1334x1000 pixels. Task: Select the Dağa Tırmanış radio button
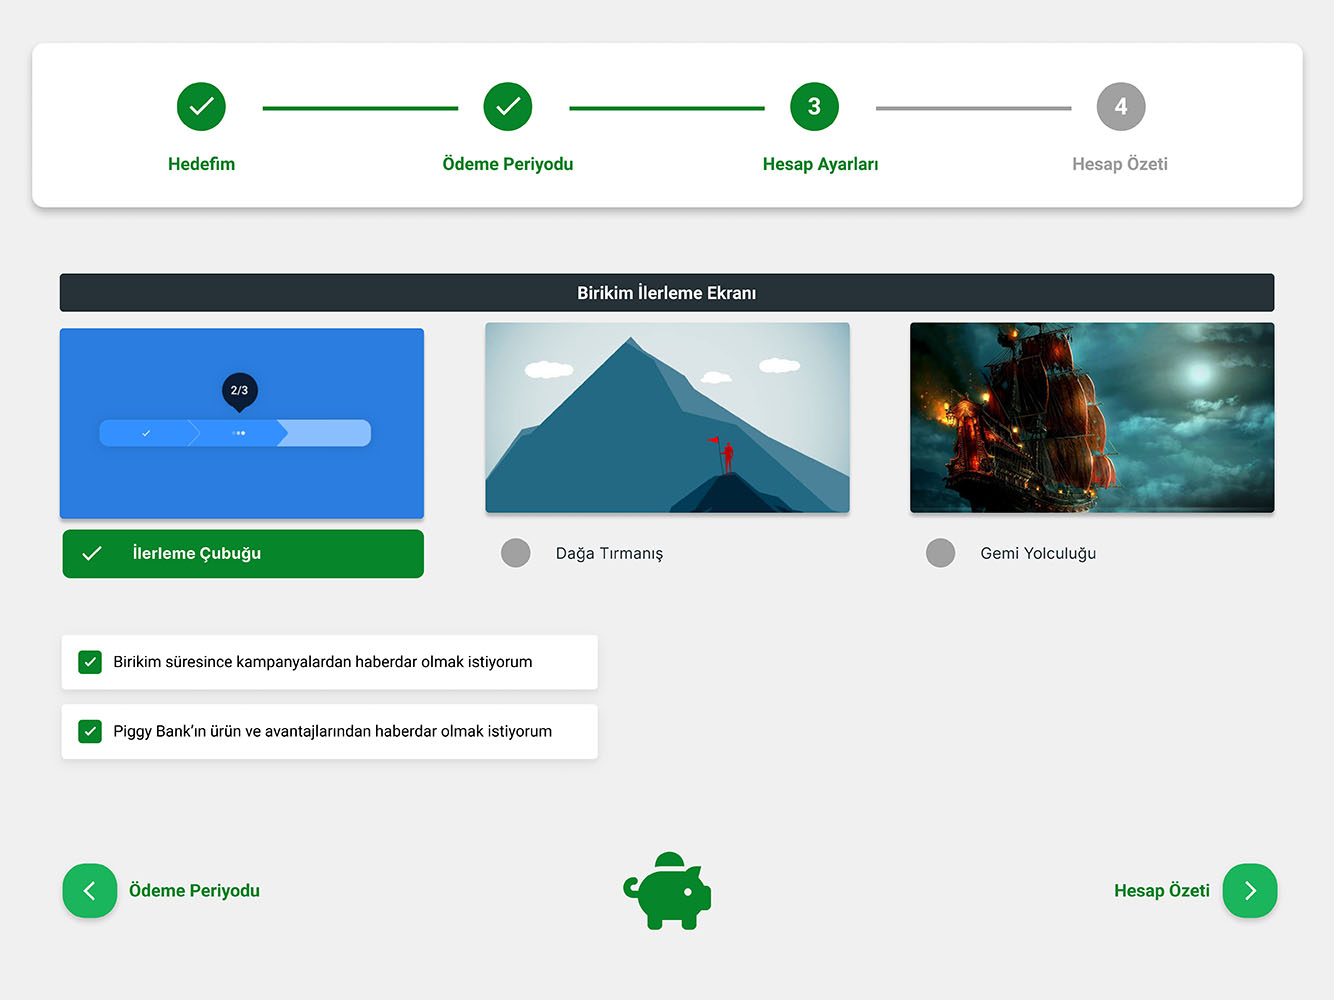pyautogui.click(x=516, y=553)
